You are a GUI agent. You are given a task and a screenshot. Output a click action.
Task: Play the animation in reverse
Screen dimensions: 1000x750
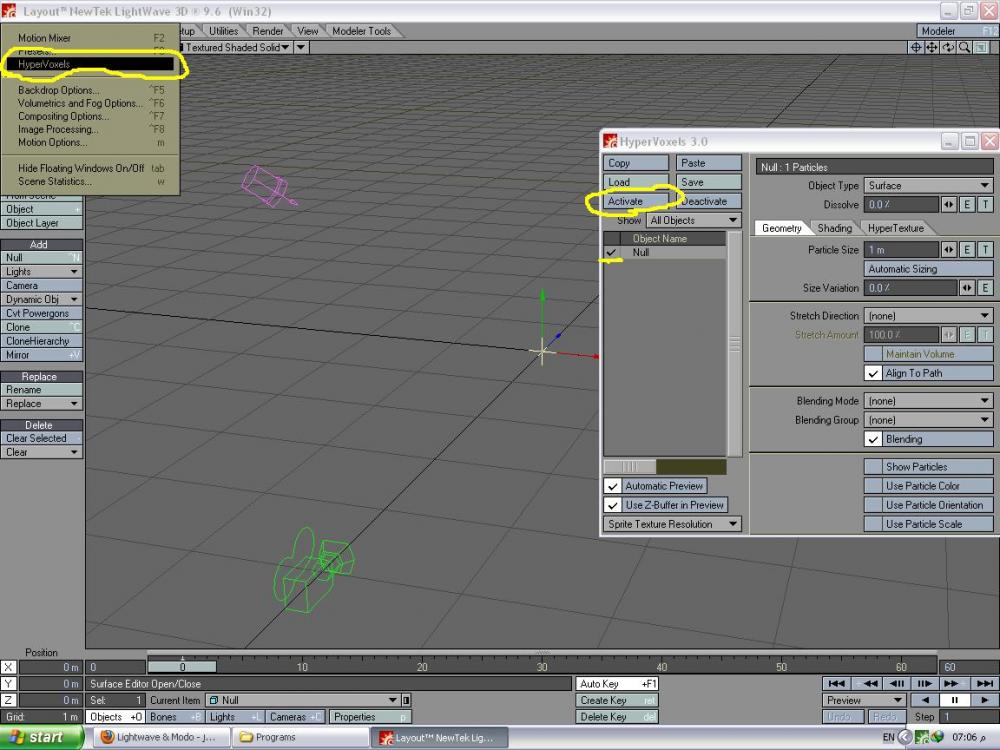[x=925, y=700]
